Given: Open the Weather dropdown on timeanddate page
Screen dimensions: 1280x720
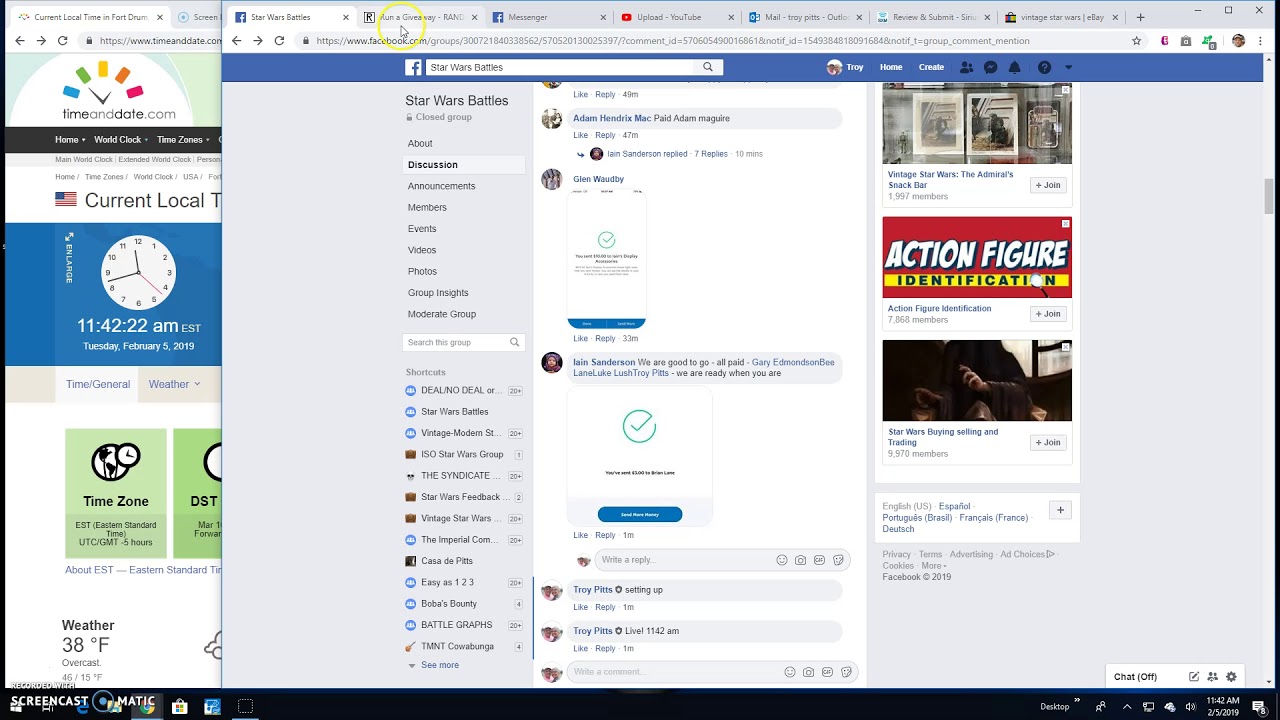Looking at the screenshot, I should click(174, 384).
